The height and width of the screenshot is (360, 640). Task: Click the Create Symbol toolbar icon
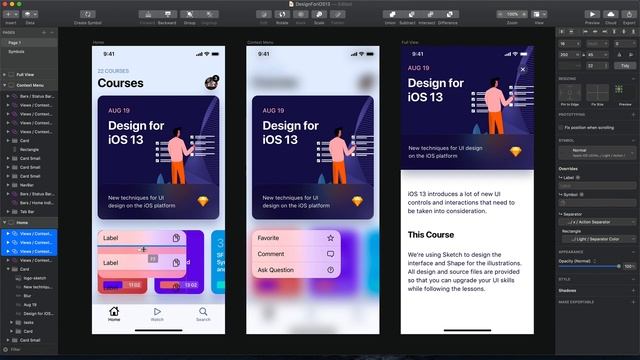[88, 14]
